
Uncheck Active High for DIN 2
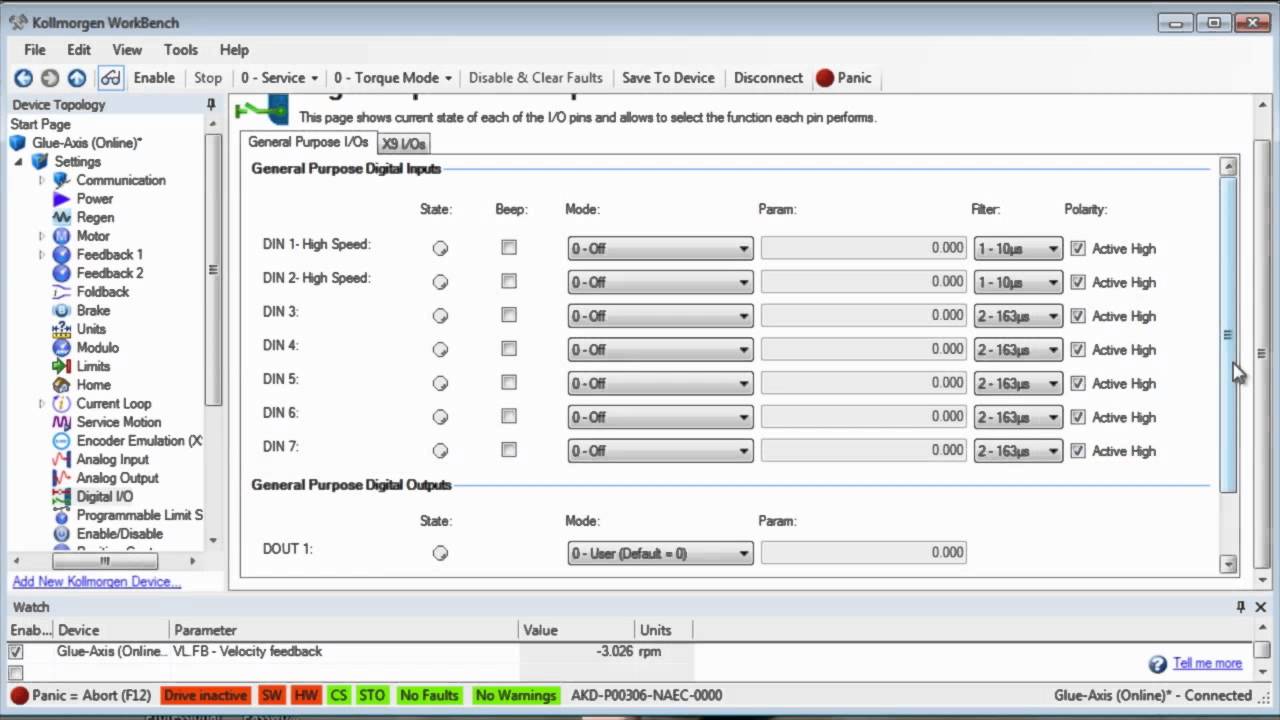1078,282
